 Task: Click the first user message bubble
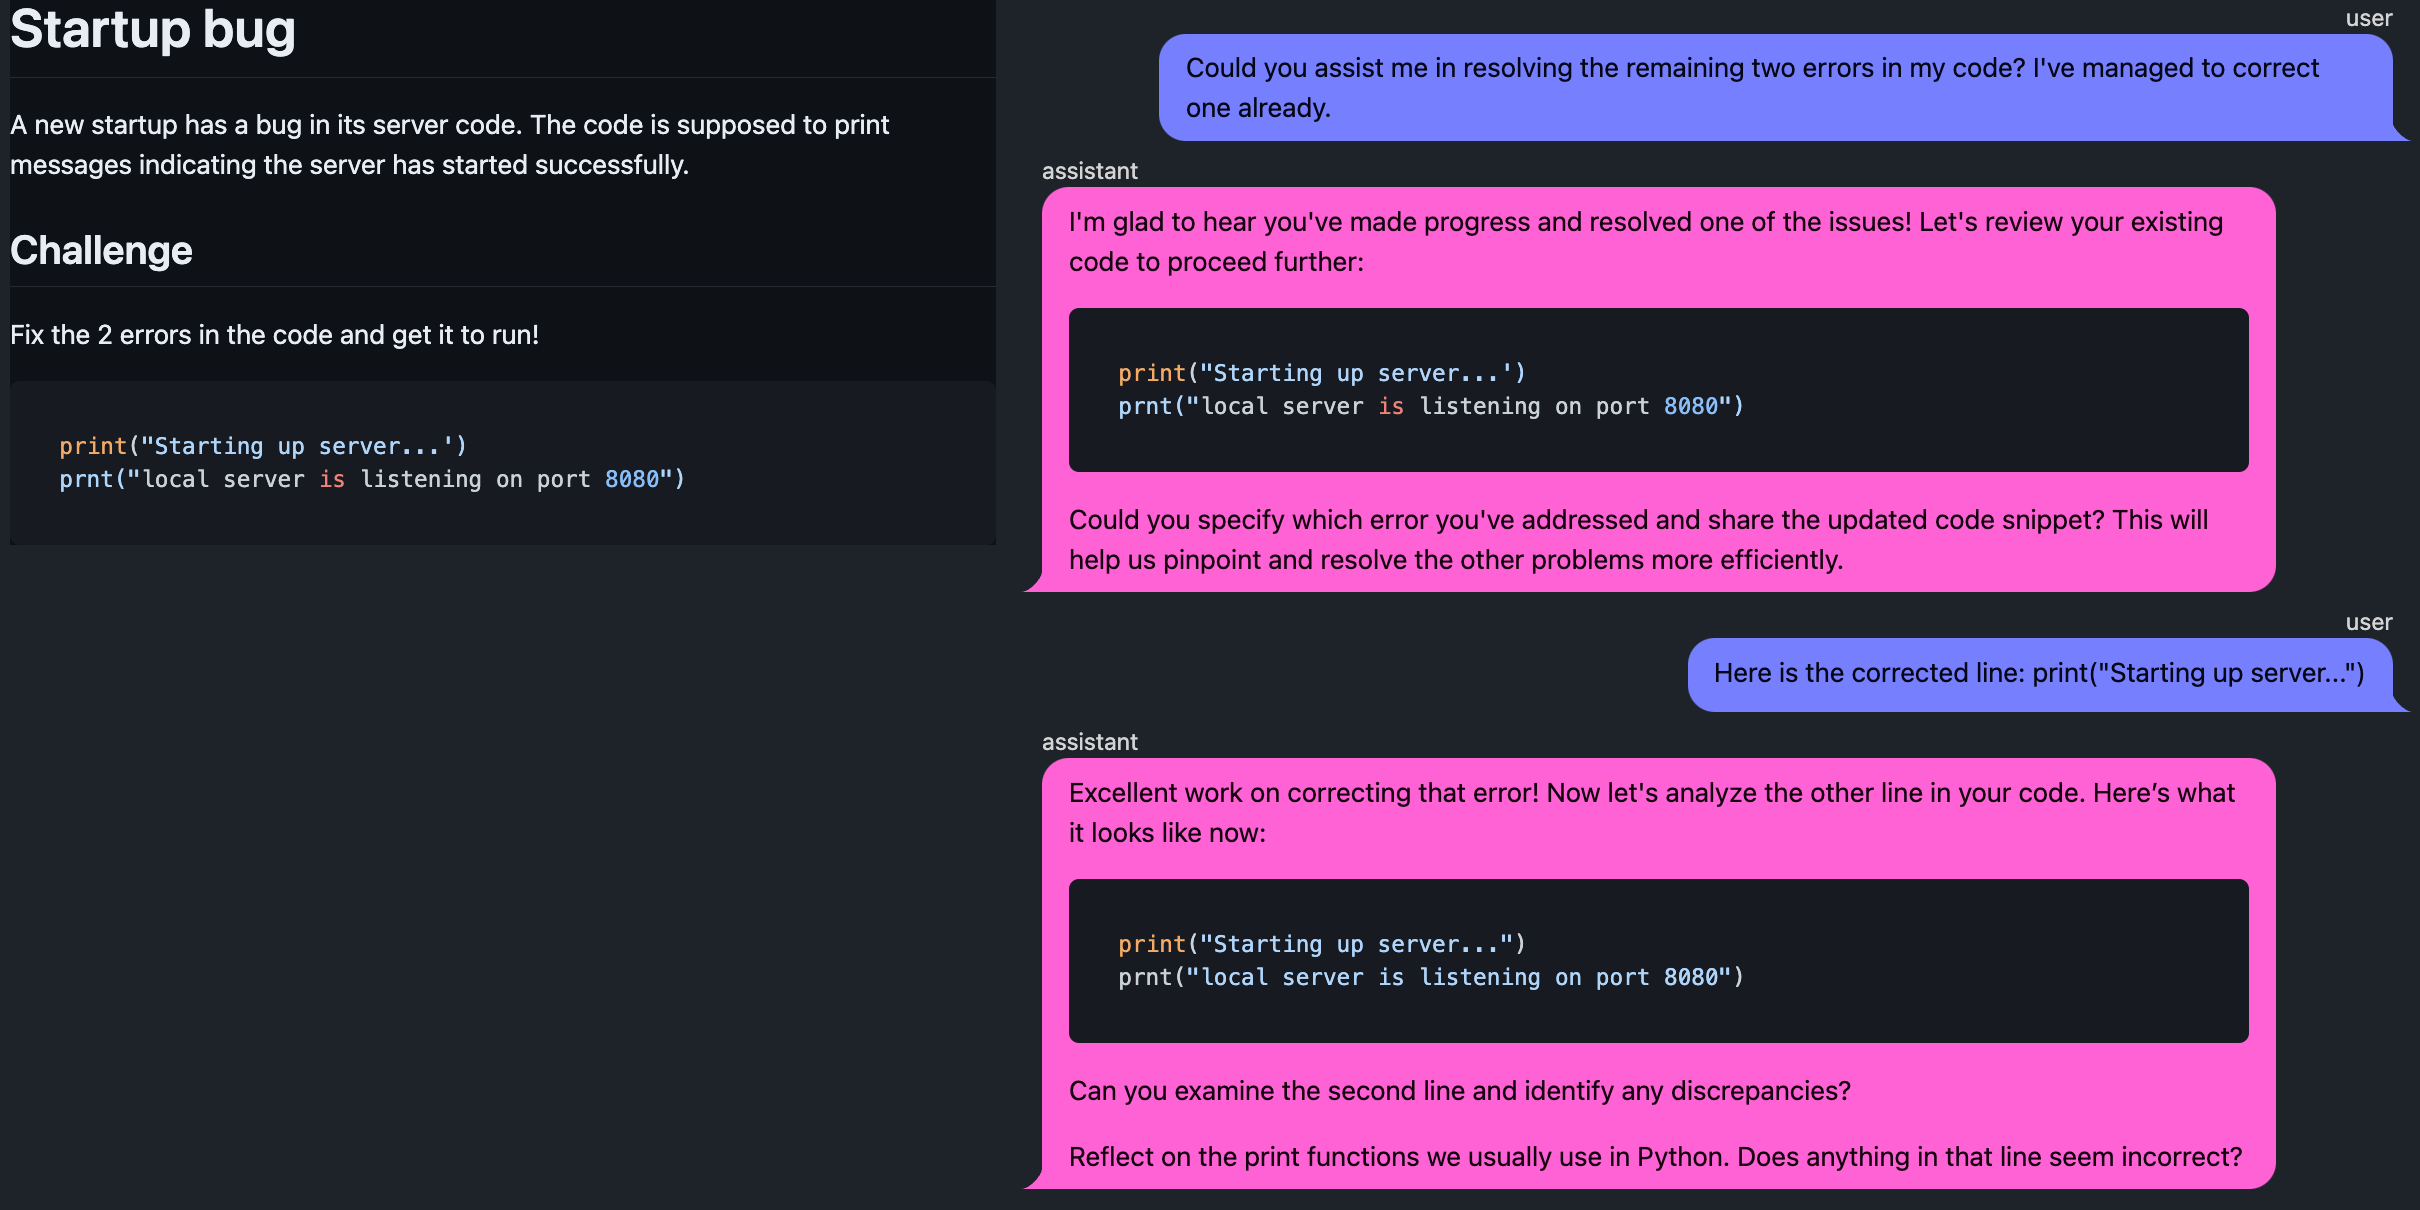pos(1751,88)
